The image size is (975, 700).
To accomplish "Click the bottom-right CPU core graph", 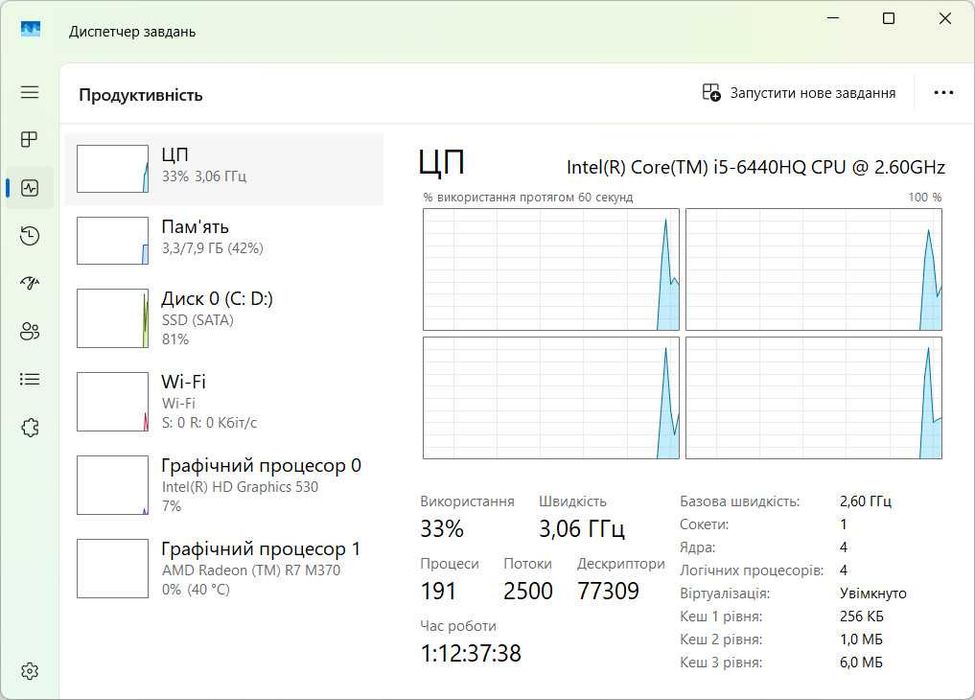I will pyautogui.click(x=813, y=398).
